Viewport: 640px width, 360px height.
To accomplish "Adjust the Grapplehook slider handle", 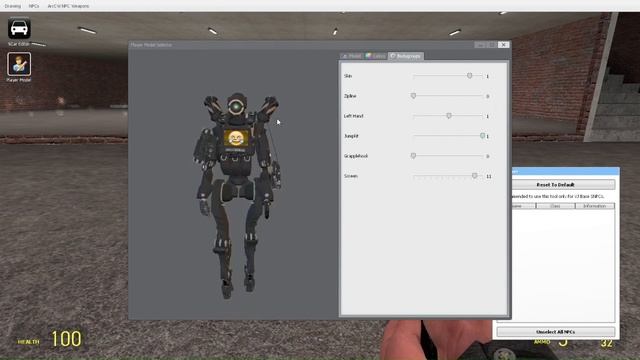I will pos(413,156).
